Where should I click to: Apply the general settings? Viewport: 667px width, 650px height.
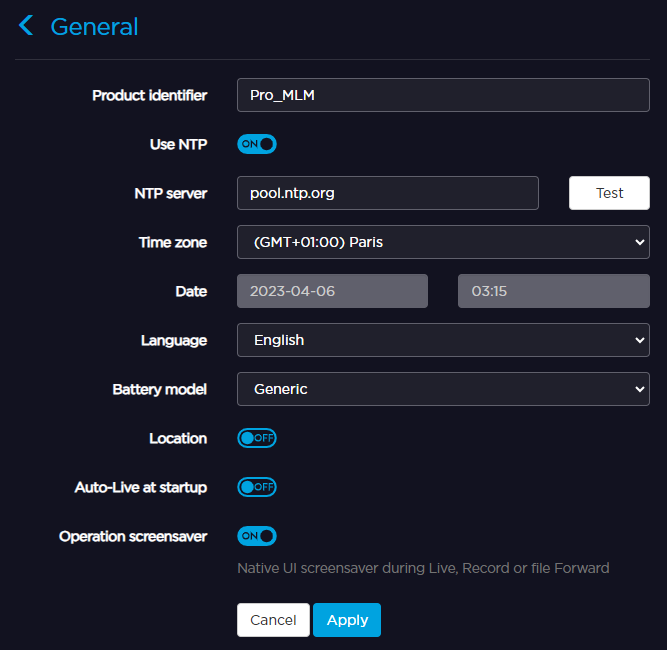pos(347,620)
